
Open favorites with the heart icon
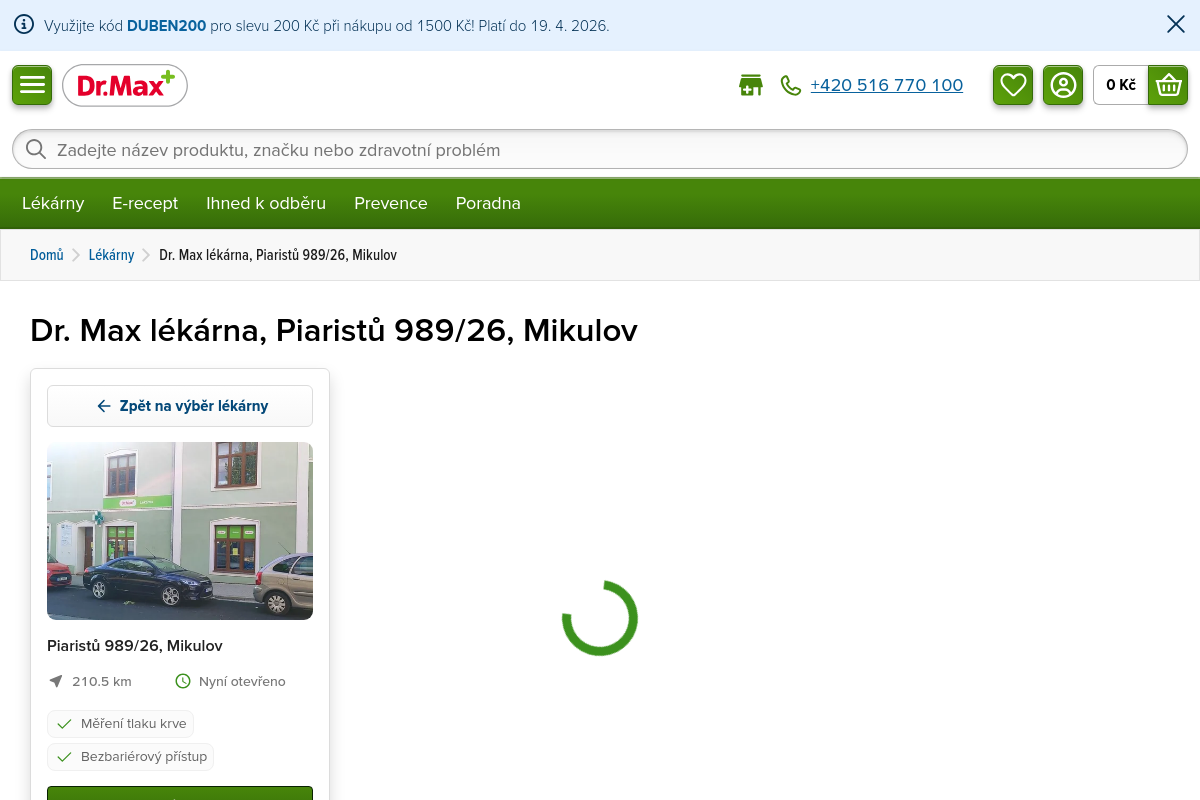click(1013, 85)
